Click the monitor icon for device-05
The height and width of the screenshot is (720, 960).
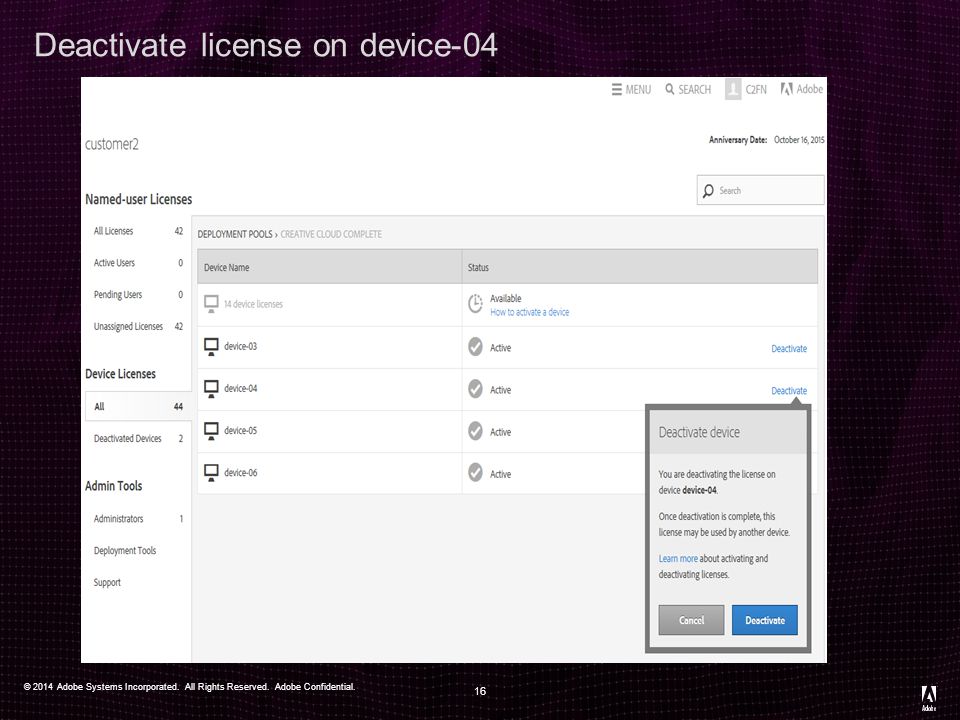(211, 432)
